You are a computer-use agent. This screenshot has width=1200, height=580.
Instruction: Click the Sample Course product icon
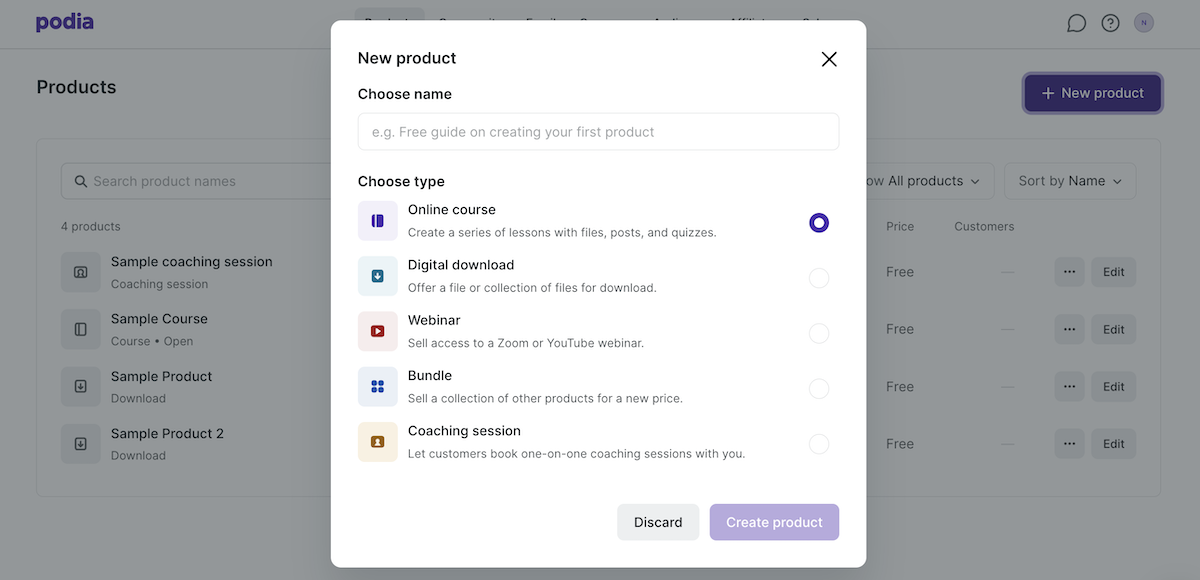(x=81, y=329)
